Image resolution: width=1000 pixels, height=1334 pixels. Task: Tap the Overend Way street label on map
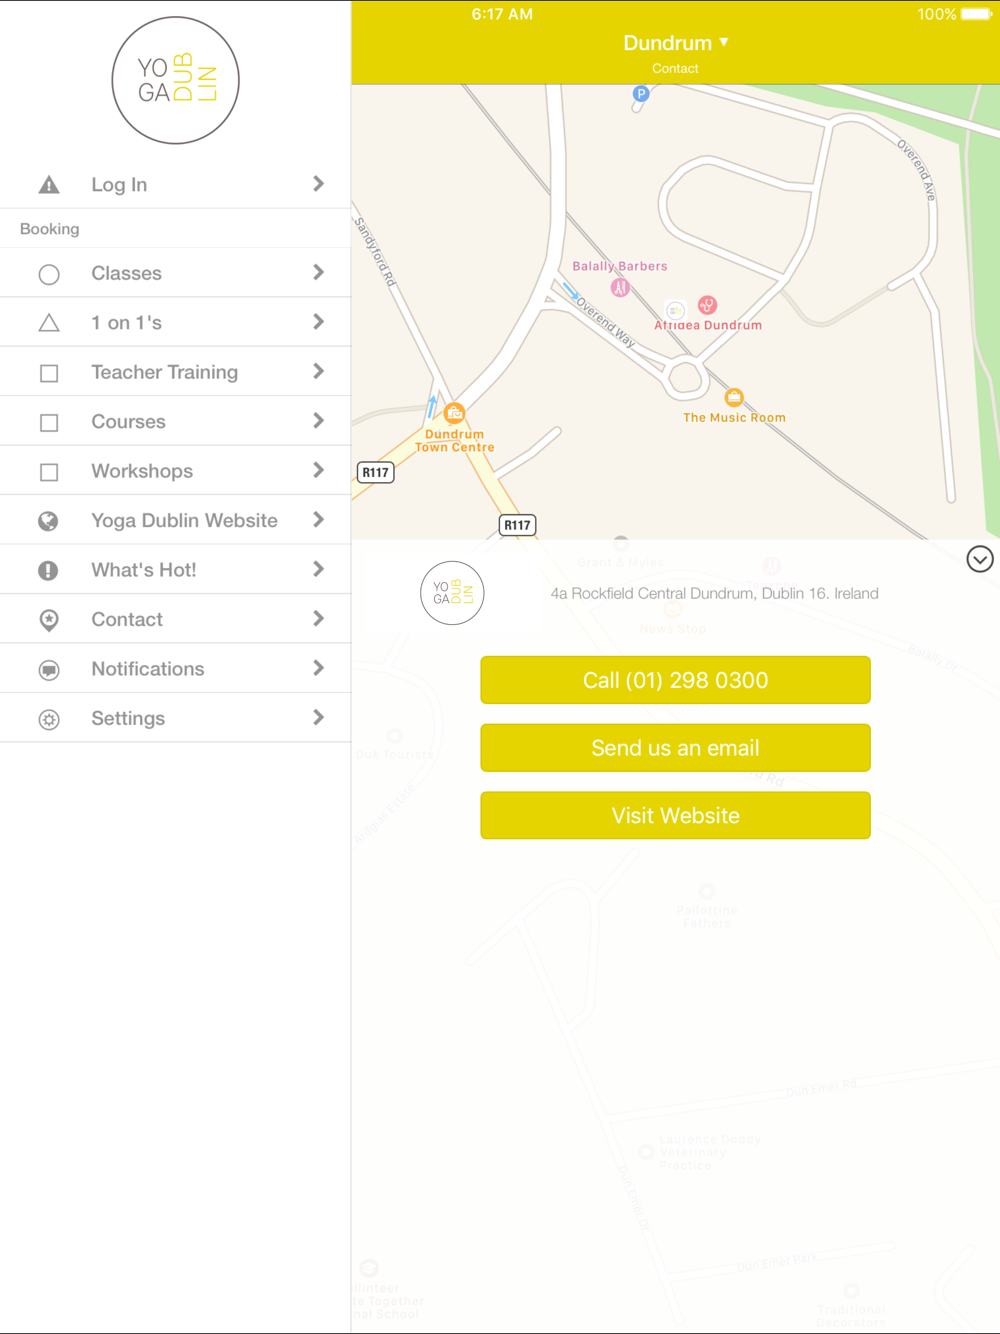(606, 322)
